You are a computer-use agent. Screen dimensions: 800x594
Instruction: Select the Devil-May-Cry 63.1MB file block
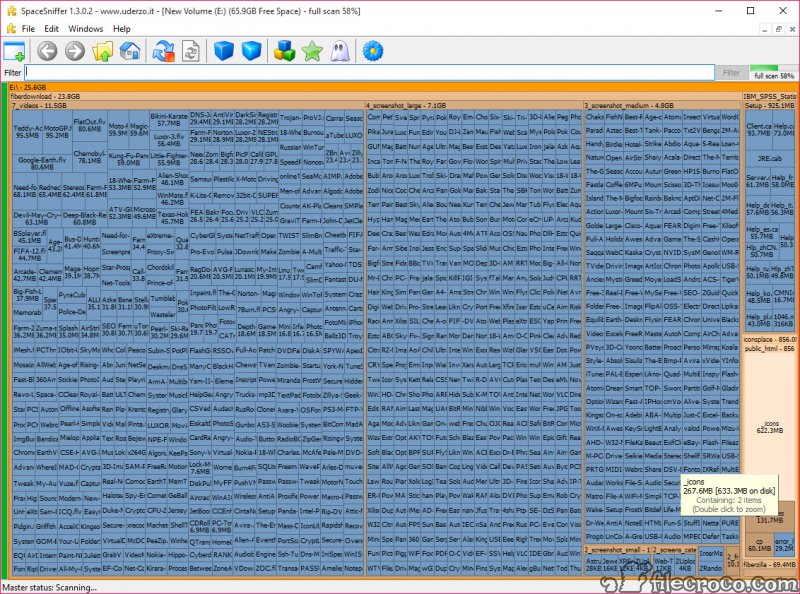pyautogui.click(x=37, y=218)
